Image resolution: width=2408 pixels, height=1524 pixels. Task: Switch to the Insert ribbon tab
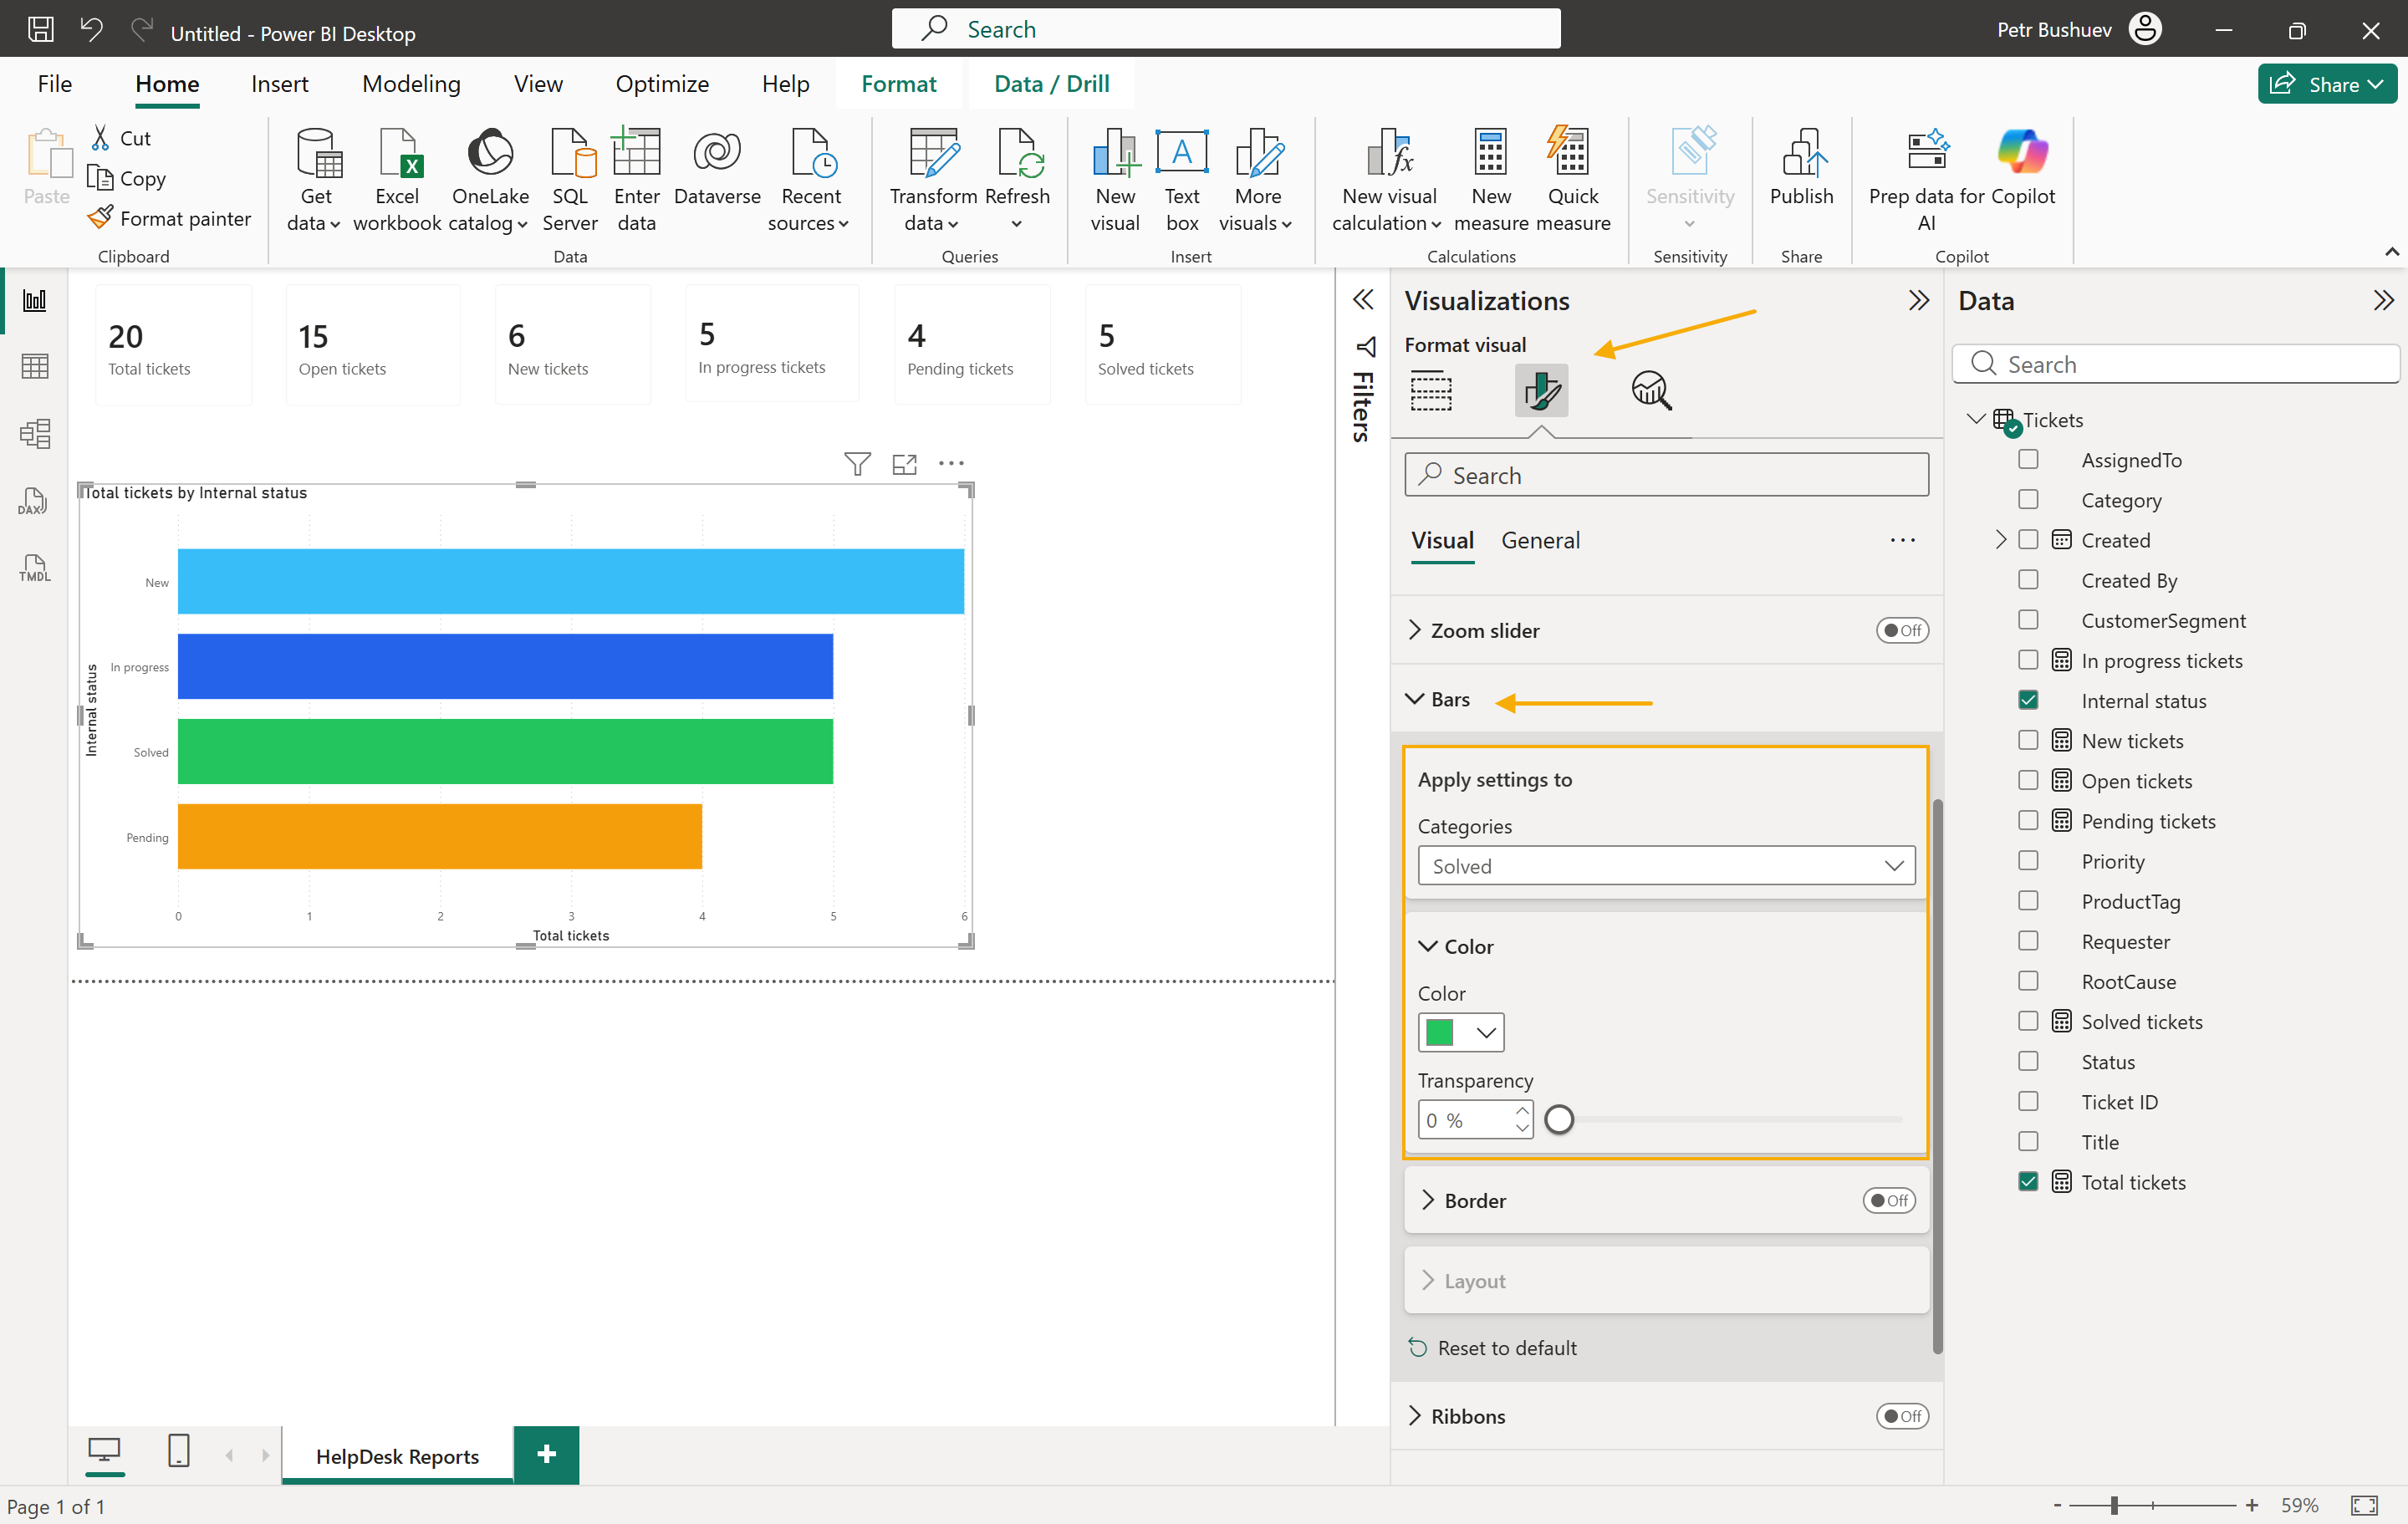click(279, 84)
